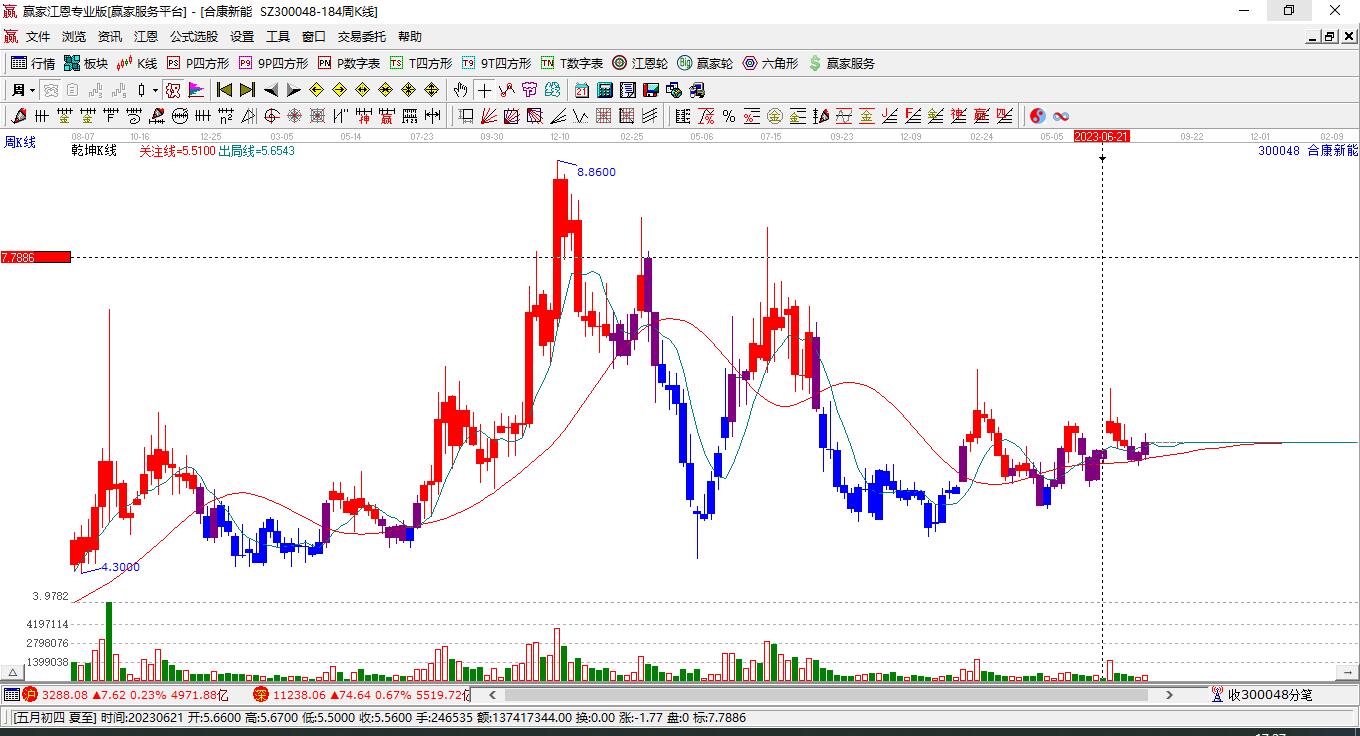Click the 300048 合康新能 stock label
The height and width of the screenshot is (736, 1360).
tap(1308, 151)
